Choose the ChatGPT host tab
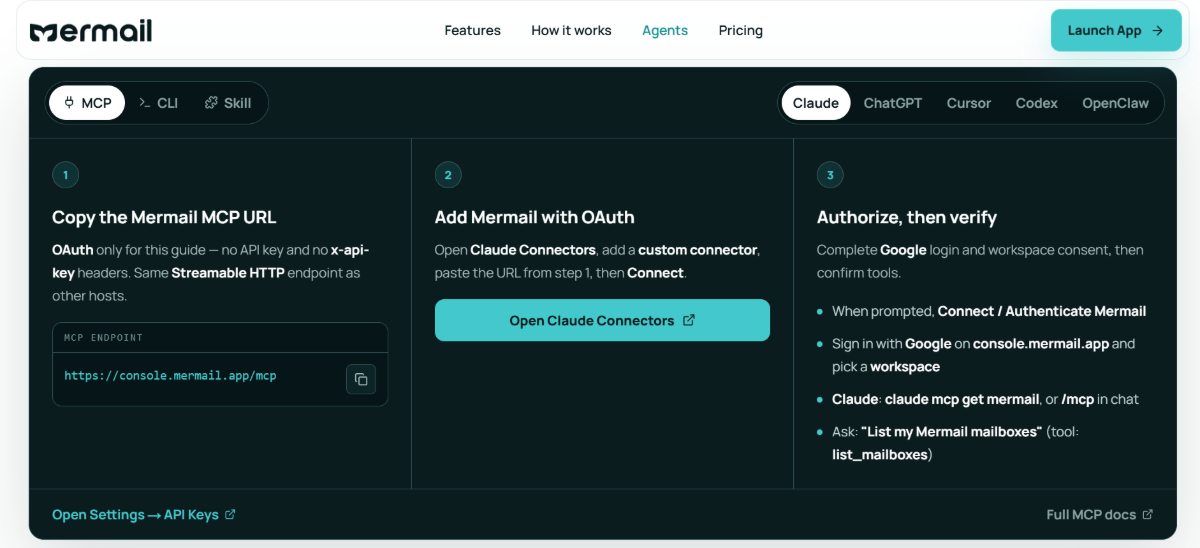The width and height of the screenshot is (1200, 548). click(893, 103)
